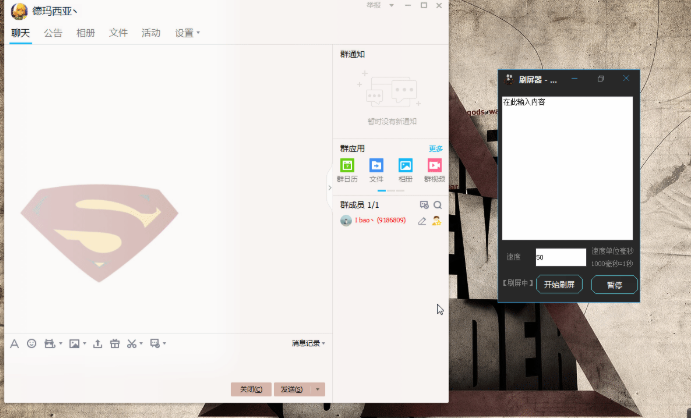Click the group avatar in title bar

tap(19, 11)
